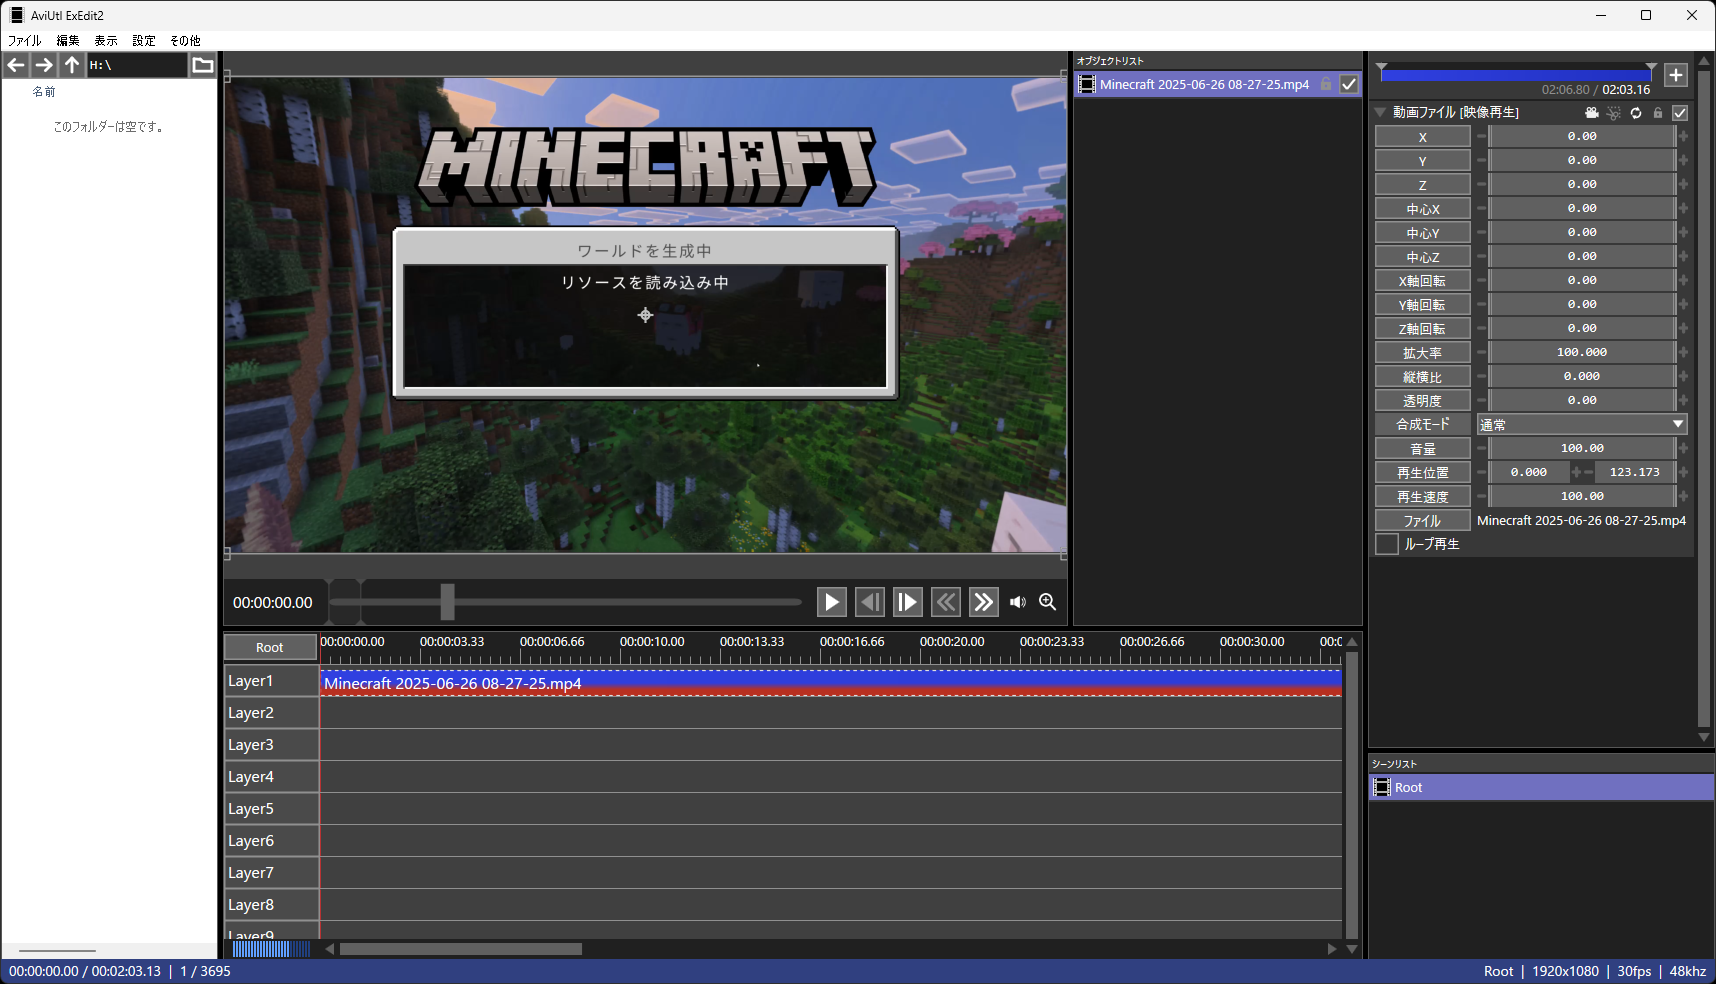This screenshot has width=1716, height=984.
Task: Go up one folder level
Action: (72, 65)
